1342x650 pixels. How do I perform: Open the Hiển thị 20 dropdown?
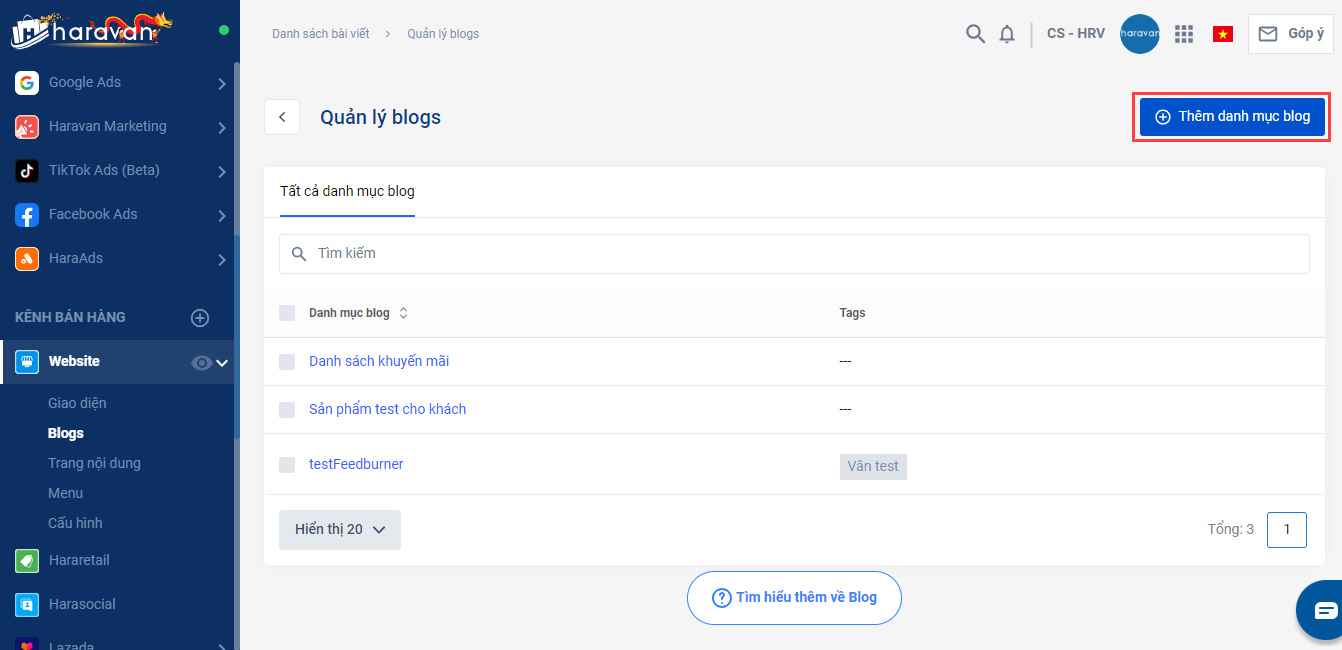[340, 530]
